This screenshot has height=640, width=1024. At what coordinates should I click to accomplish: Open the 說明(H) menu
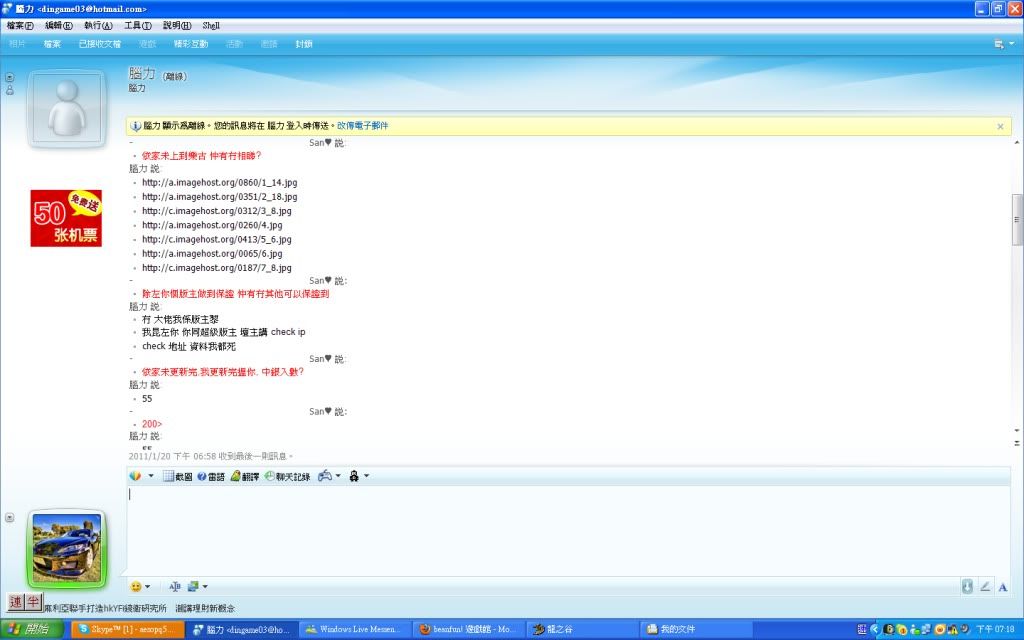(177, 25)
